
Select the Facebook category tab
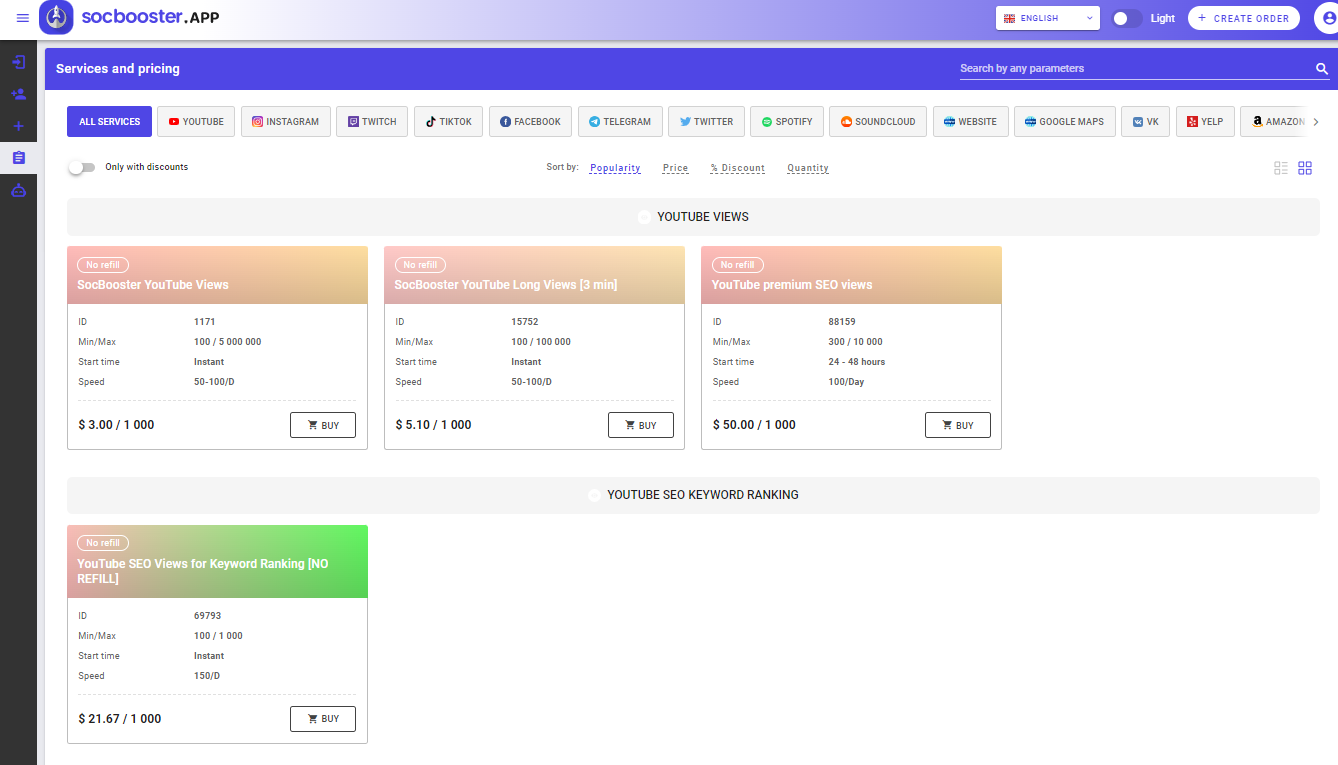[531, 122]
